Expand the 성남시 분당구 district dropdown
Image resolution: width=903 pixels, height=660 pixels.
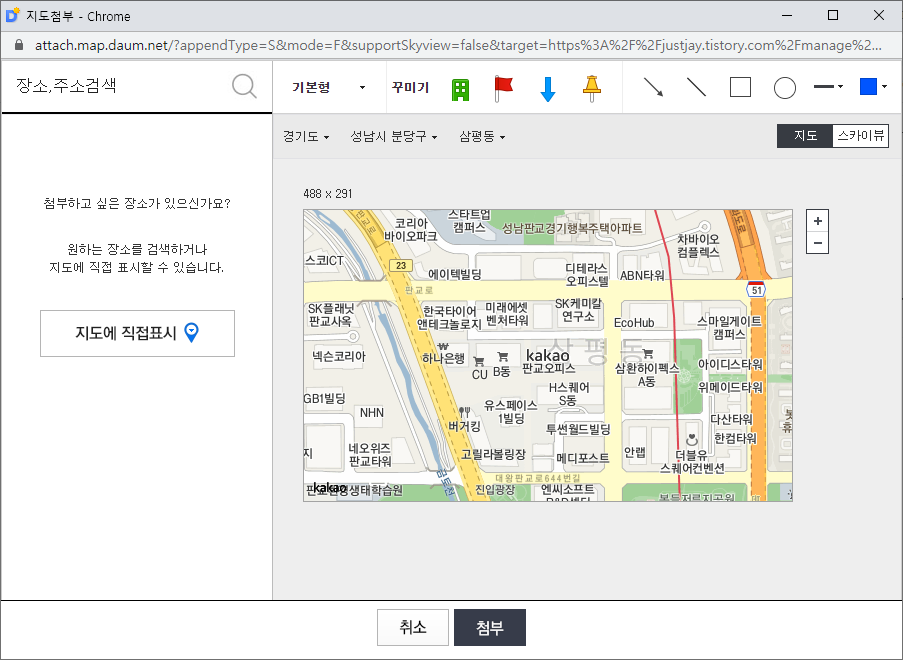[394, 136]
